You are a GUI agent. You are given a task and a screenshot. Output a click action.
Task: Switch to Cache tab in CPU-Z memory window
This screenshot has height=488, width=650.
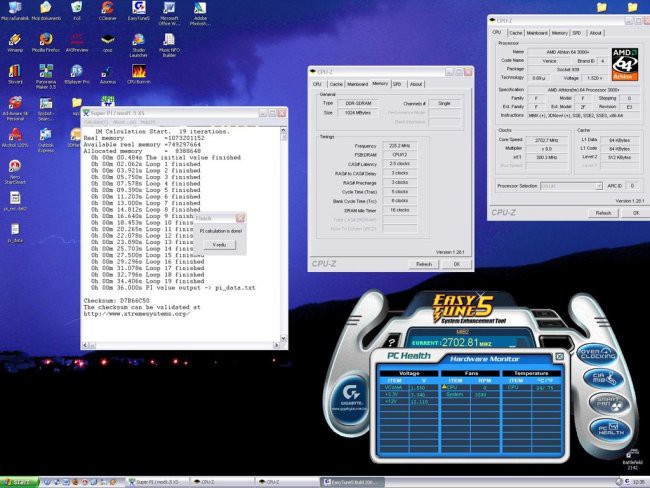(336, 84)
